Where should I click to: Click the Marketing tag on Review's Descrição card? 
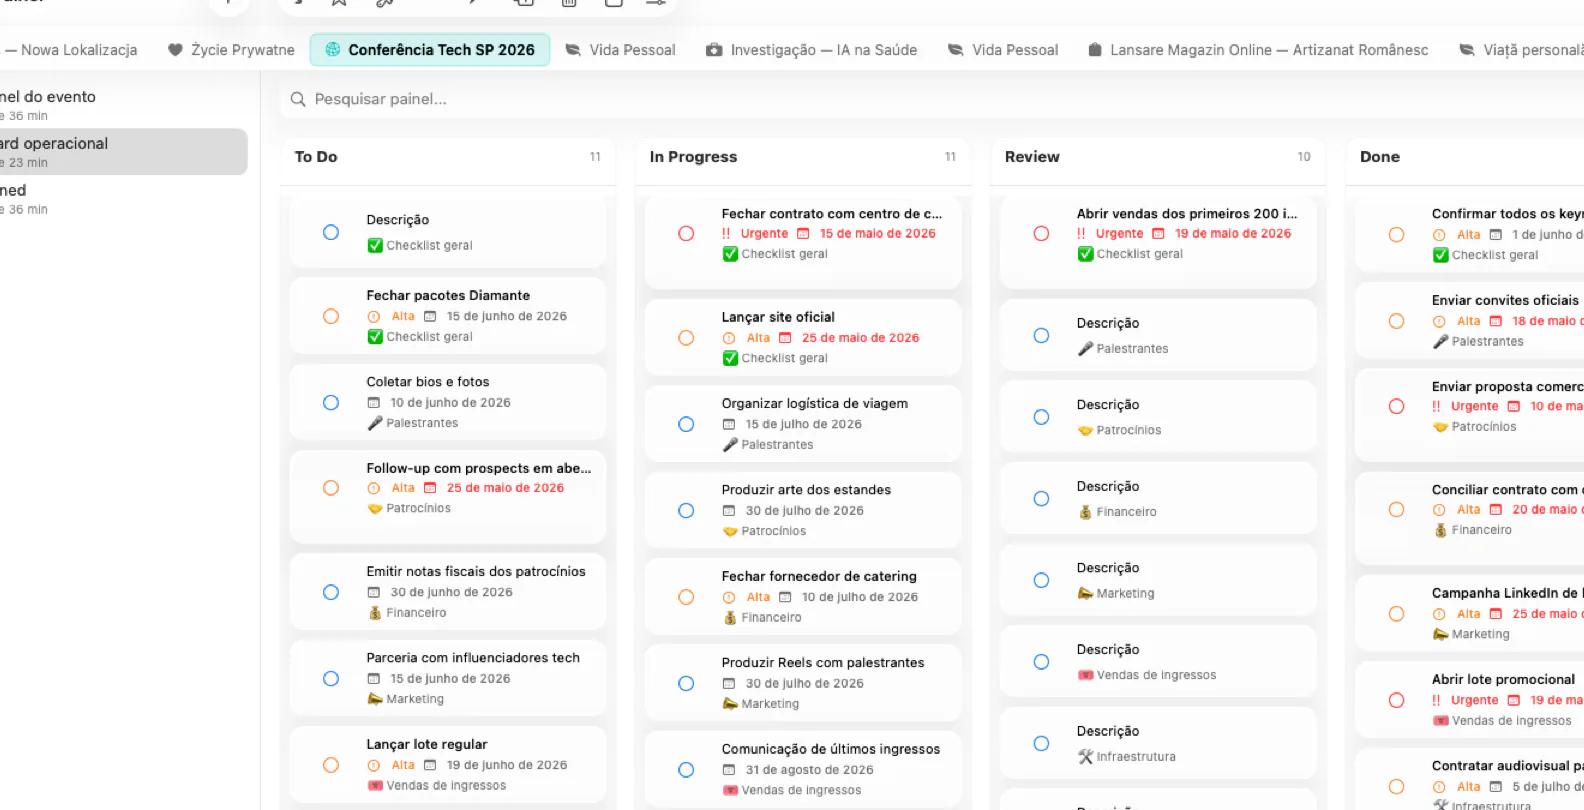[x=1125, y=594]
